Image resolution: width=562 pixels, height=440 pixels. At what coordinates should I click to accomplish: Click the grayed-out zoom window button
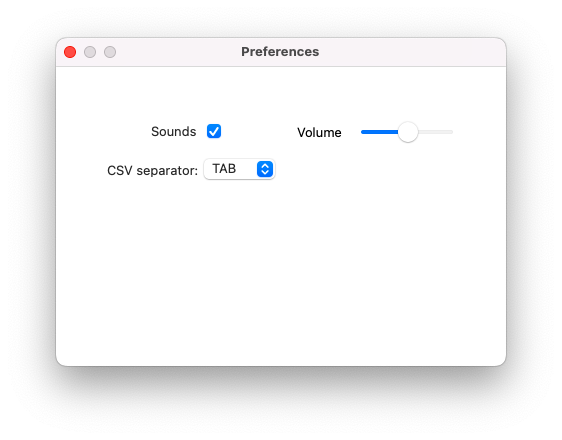pyautogui.click(x=110, y=52)
